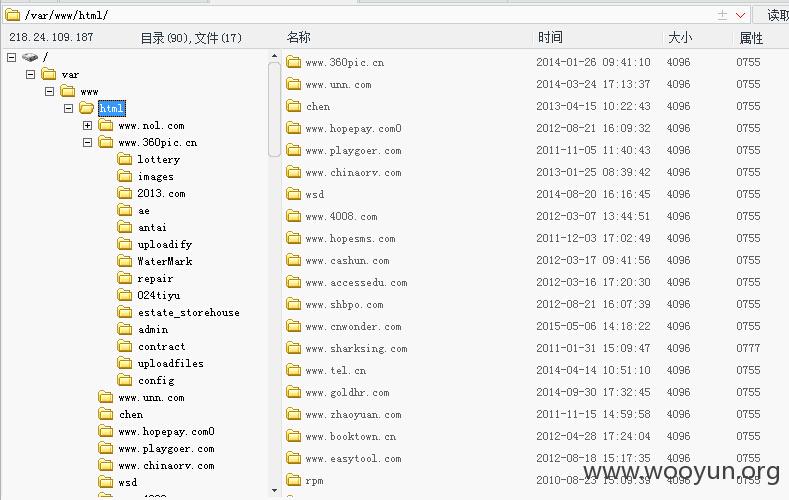This screenshot has width=789, height=500.
Task: Select uploadify folder in tree
Action: pyautogui.click(x=165, y=244)
